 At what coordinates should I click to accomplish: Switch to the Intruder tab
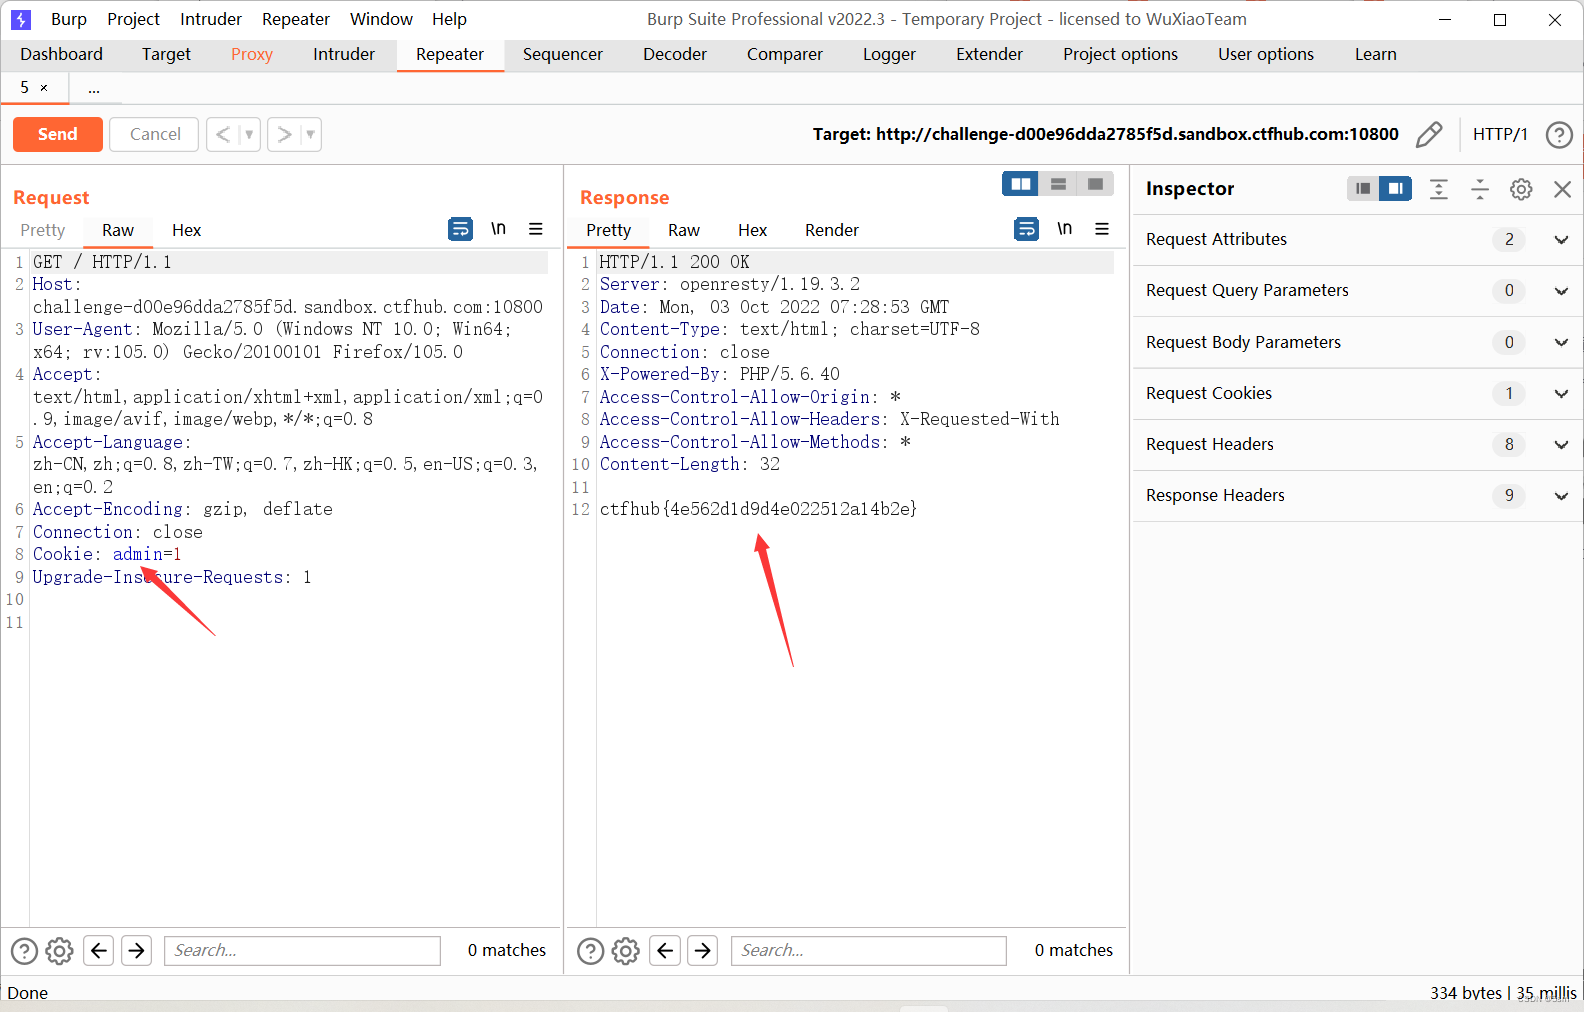(x=344, y=54)
